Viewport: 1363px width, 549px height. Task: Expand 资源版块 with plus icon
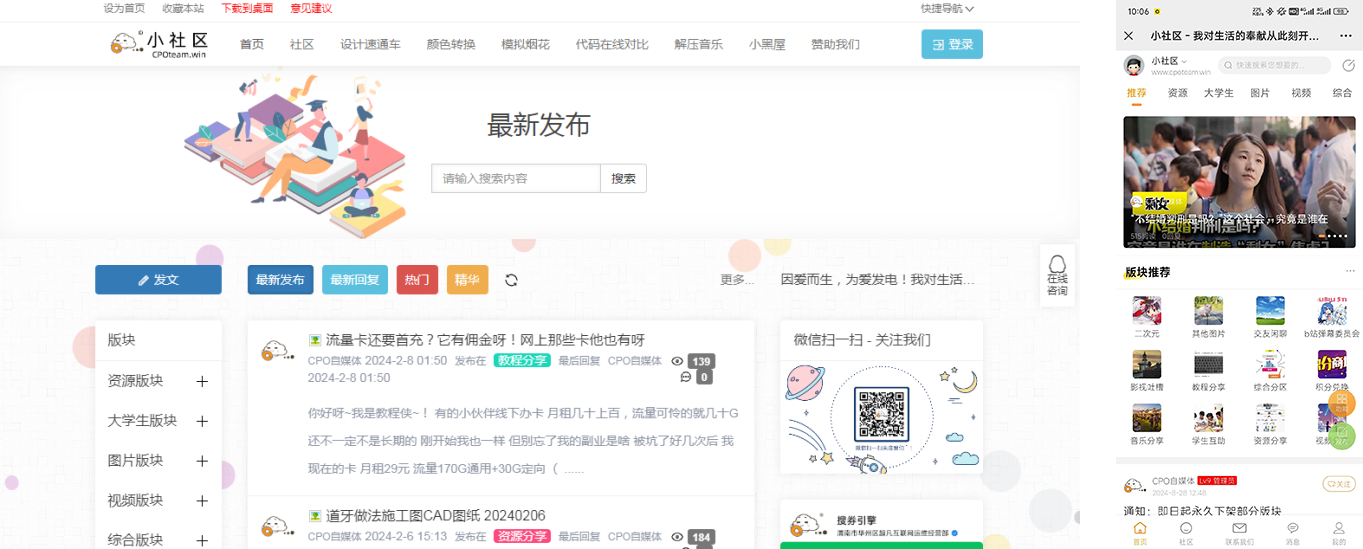click(202, 381)
